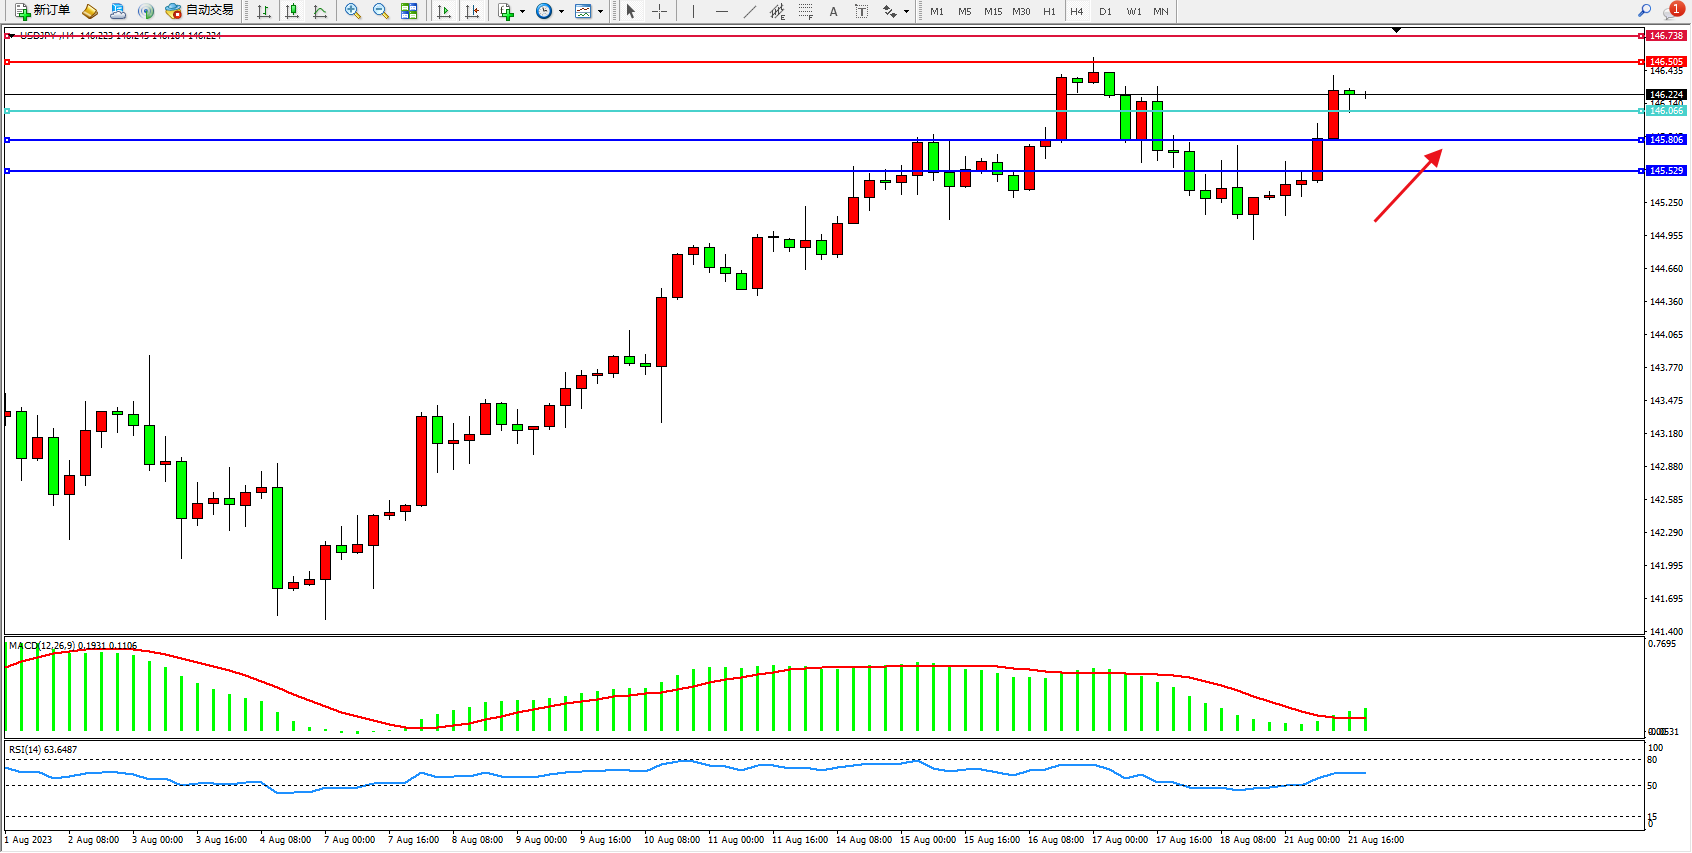Screen dimensions: 1692x853
Task: Click the cyan 146.066 price level line label
Action: 1666,111
